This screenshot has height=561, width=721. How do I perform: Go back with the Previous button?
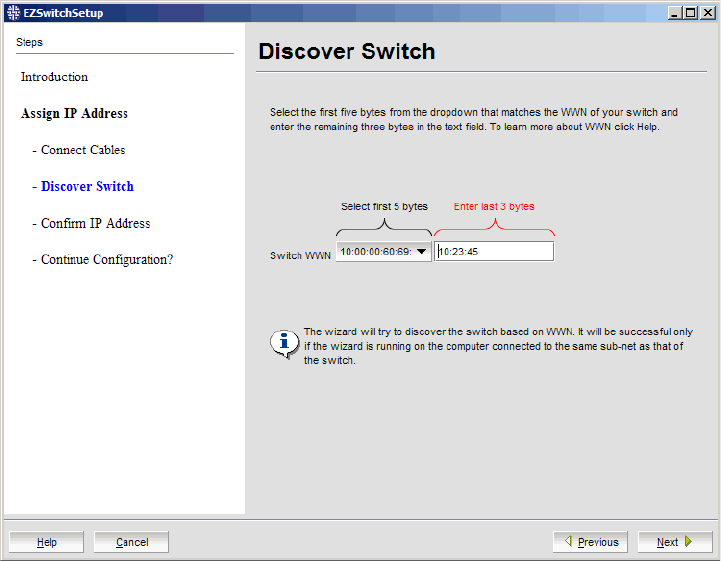coord(590,542)
